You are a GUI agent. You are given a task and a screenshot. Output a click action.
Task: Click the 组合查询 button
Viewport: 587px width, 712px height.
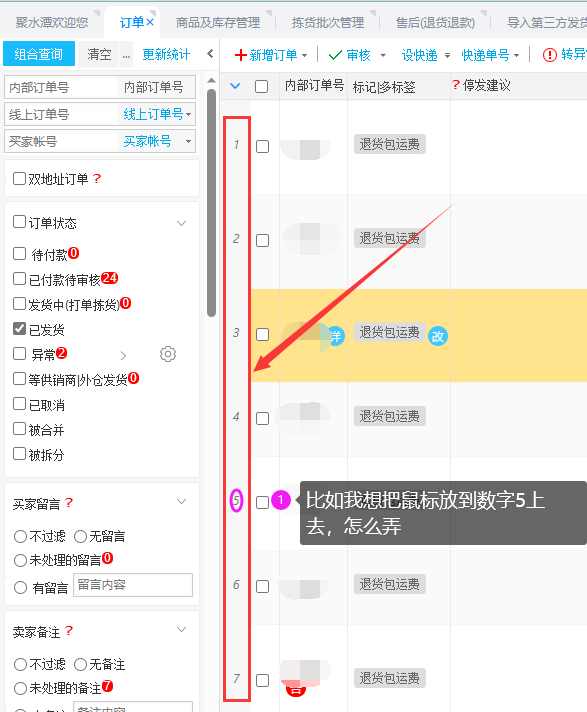point(39,54)
